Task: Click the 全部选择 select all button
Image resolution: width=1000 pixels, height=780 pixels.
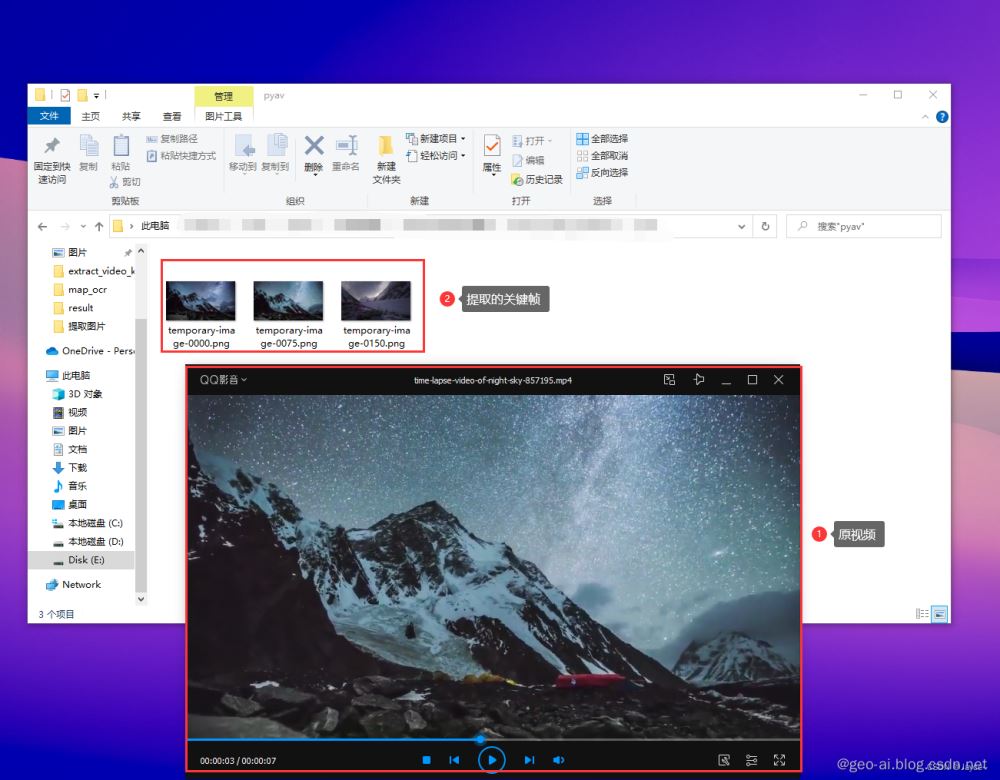Action: pos(602,138)
